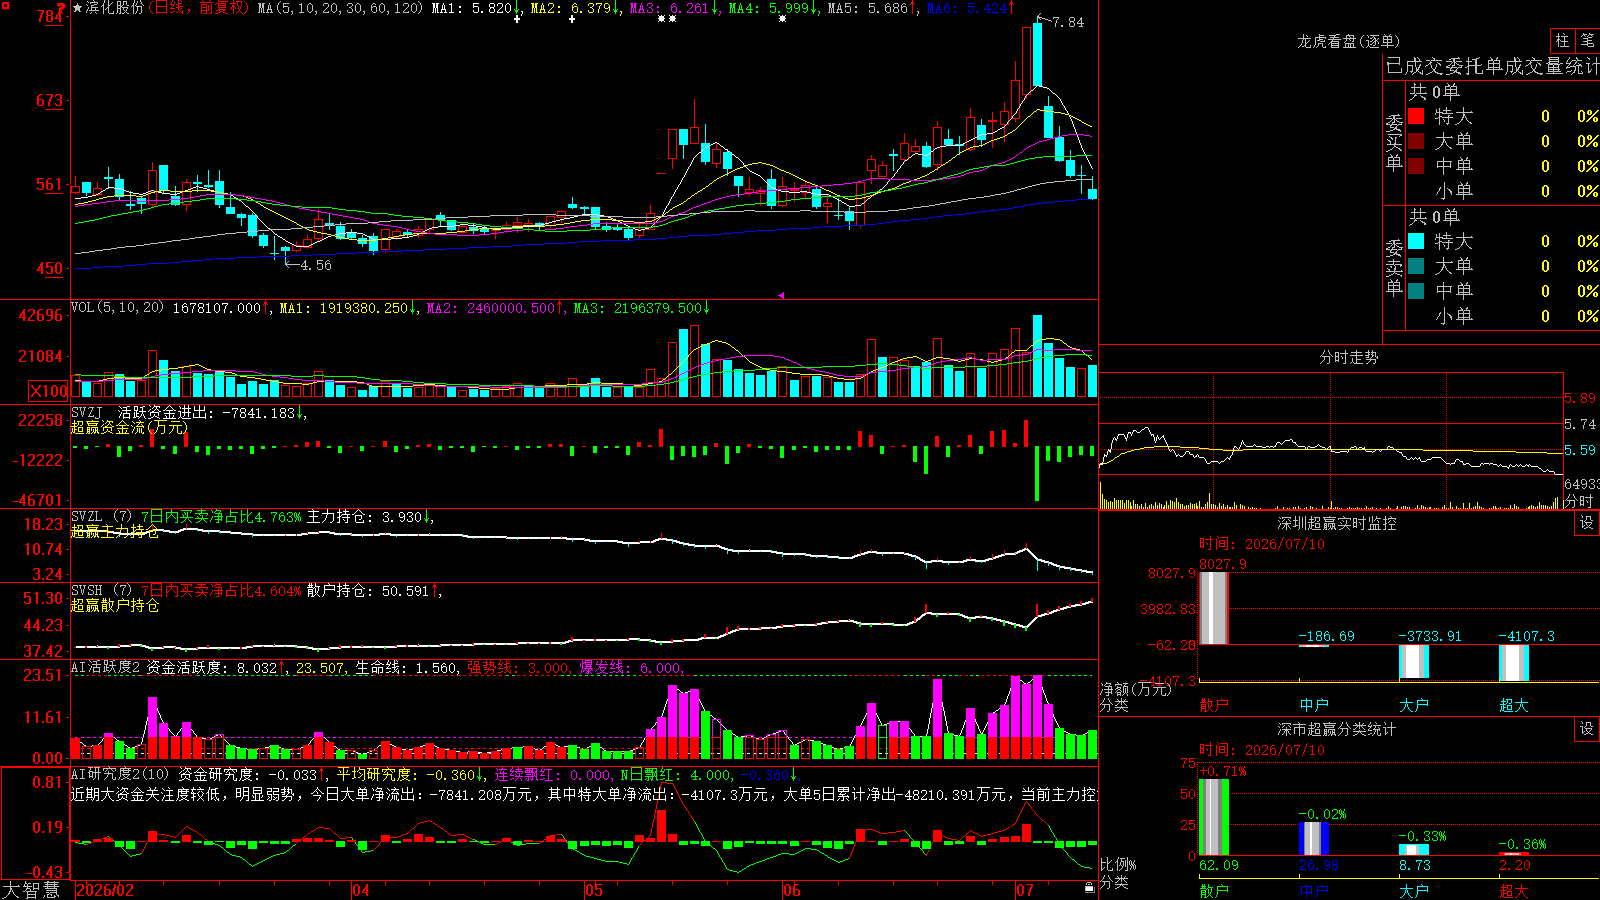Viewport: 1600px width, 900px height.
Task: Open settings 设 for 深市超赢分类统计
Action: [x=1587, y=729]
